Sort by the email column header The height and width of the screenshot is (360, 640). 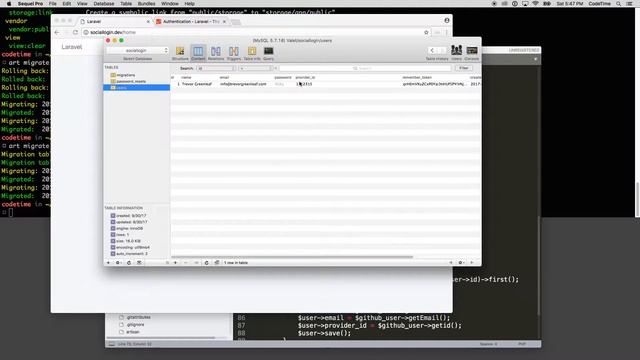224,77
